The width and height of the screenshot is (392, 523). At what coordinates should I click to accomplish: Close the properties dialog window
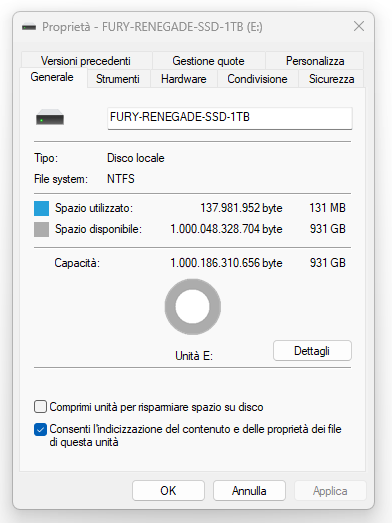pyautogui.click(x=359, y=26)
